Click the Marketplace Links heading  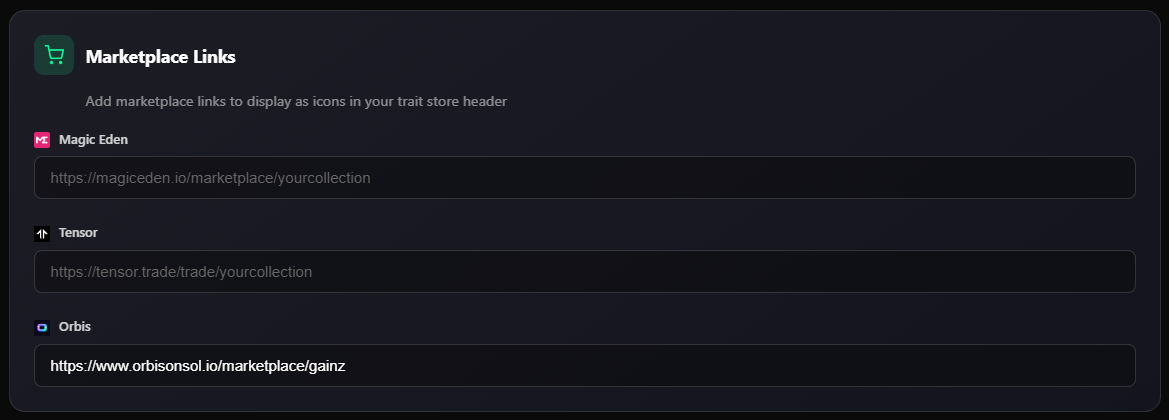point(160,57)
